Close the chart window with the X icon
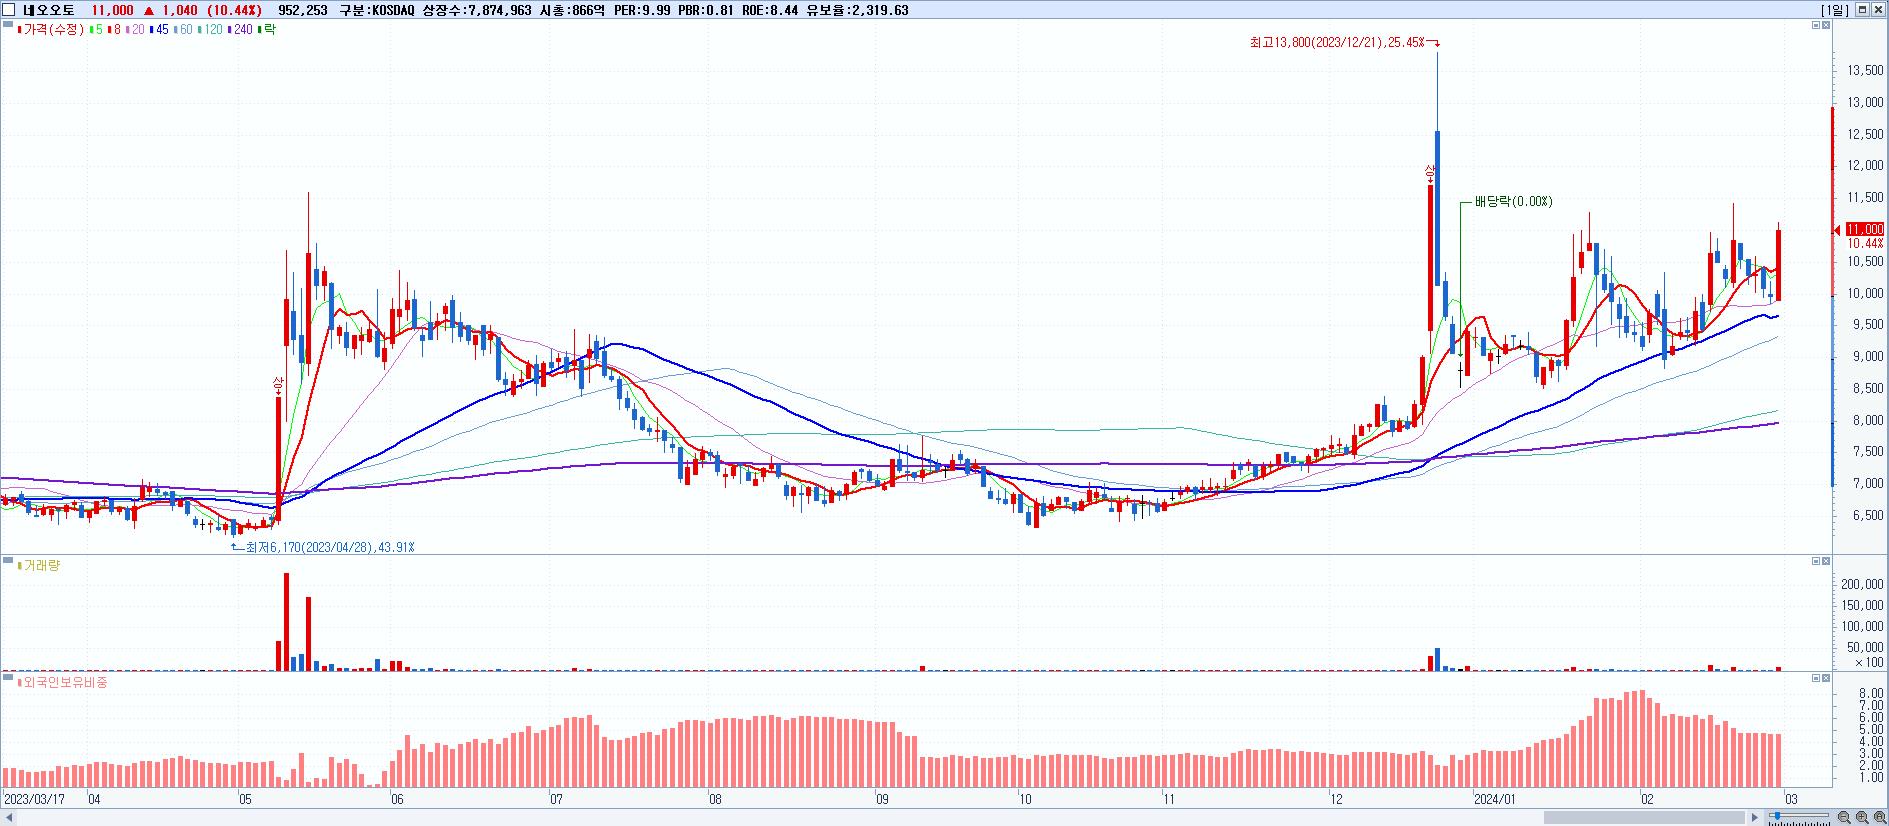The width and height of the screenshot is (1889, 826). [1879, 10]
